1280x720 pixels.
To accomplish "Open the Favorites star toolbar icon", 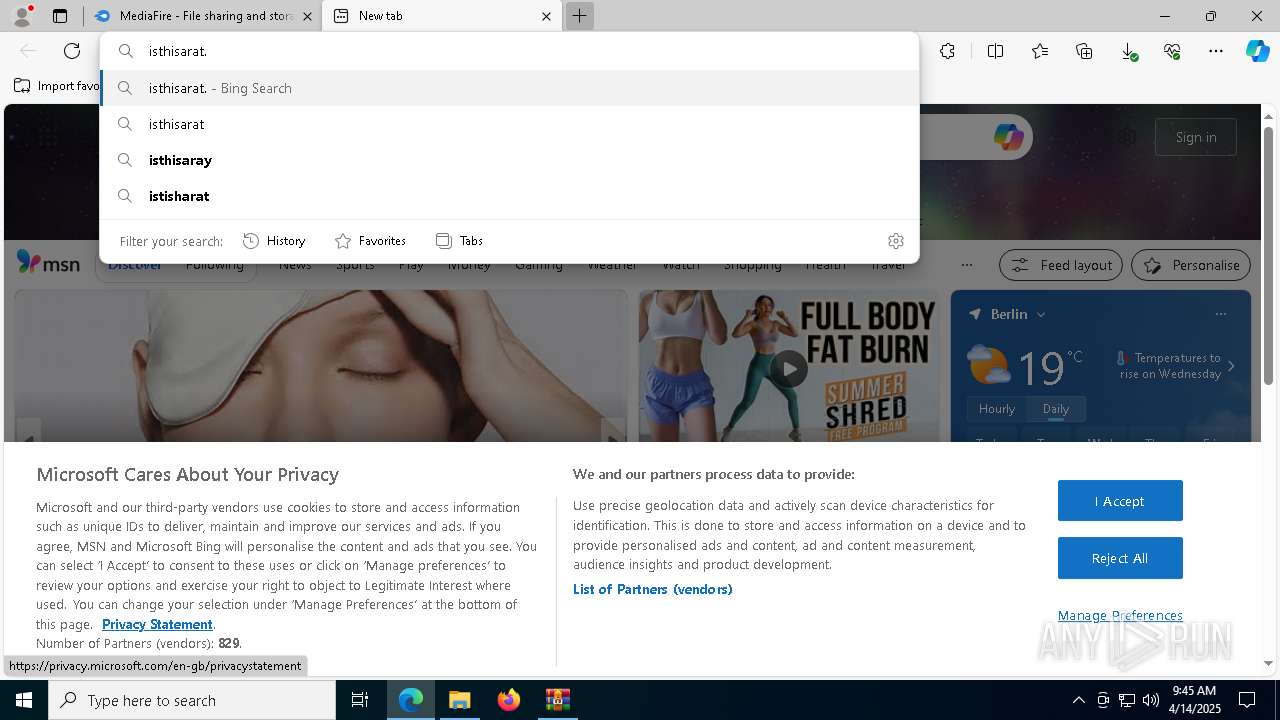I will (x=1040, y=51).
